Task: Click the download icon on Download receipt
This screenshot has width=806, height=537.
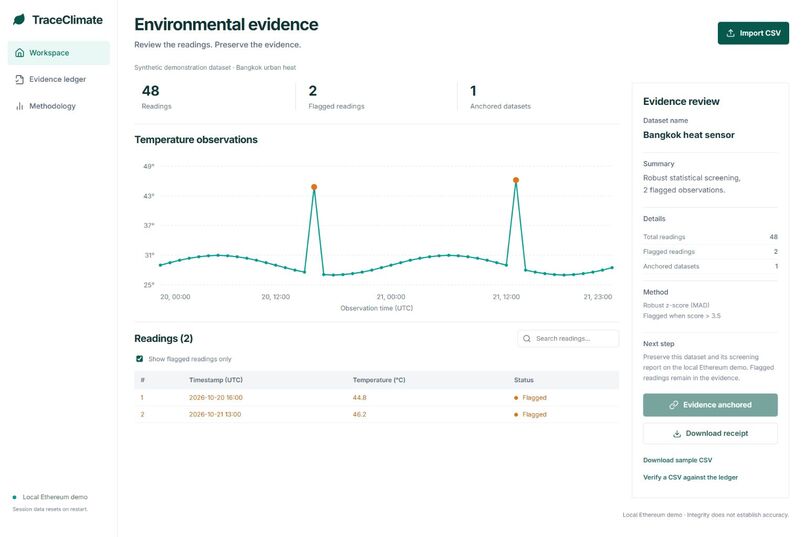Action: pos(677,434)
